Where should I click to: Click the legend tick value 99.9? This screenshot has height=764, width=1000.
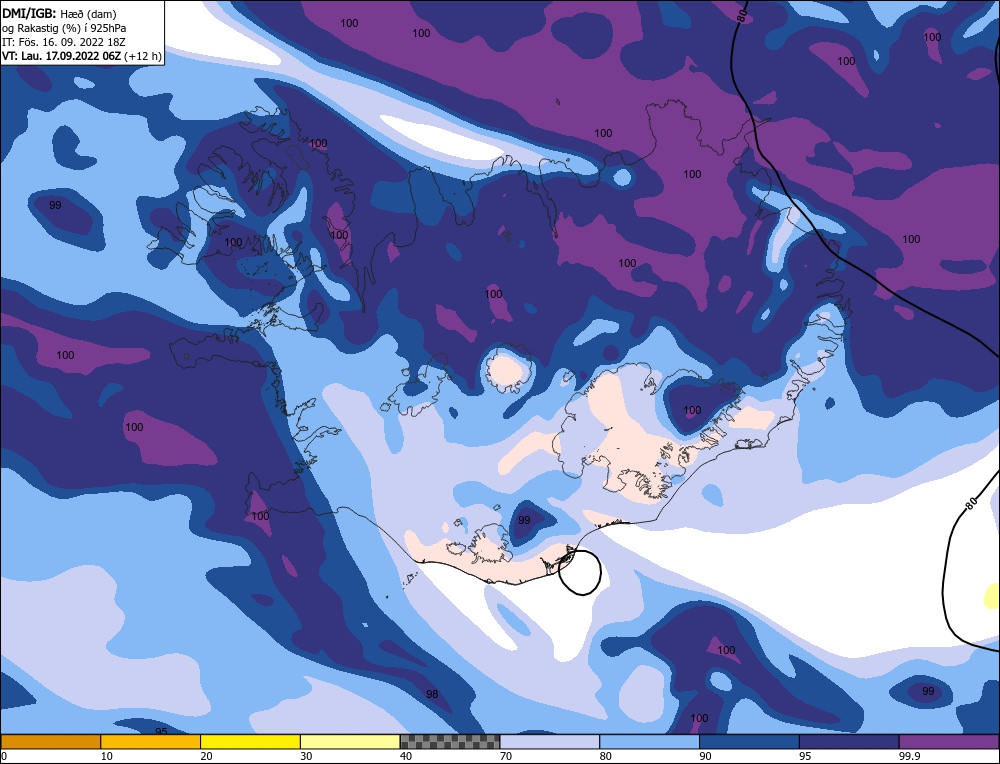click(x=908, y=756)
